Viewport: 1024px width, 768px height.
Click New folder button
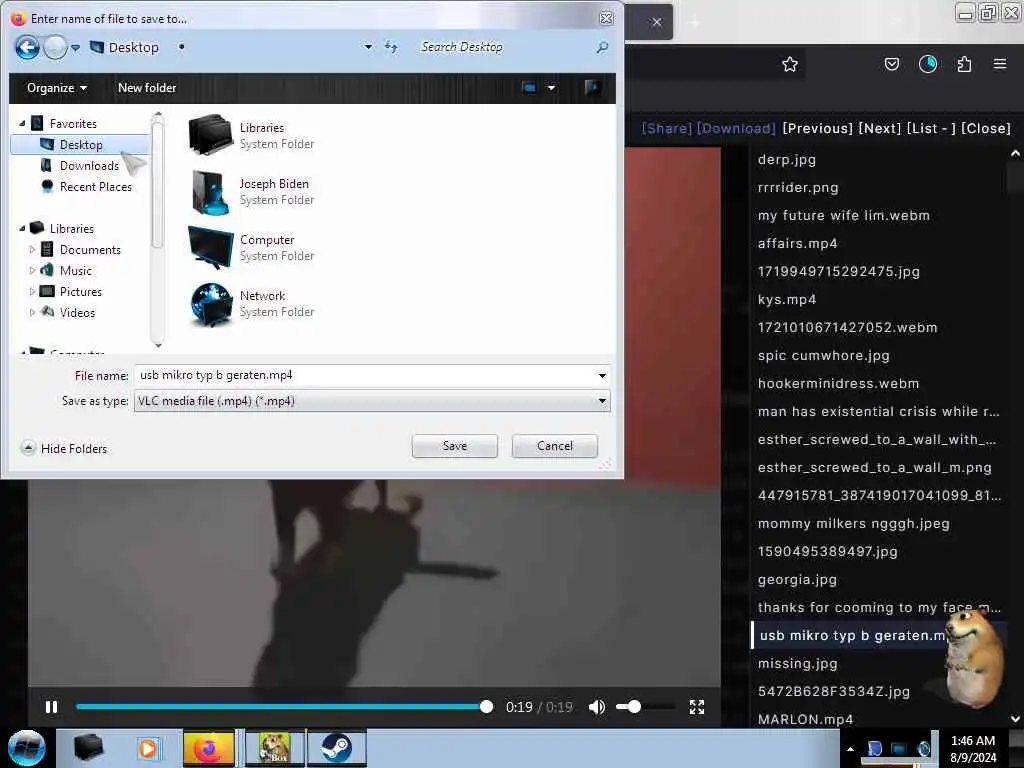[147, 88]
